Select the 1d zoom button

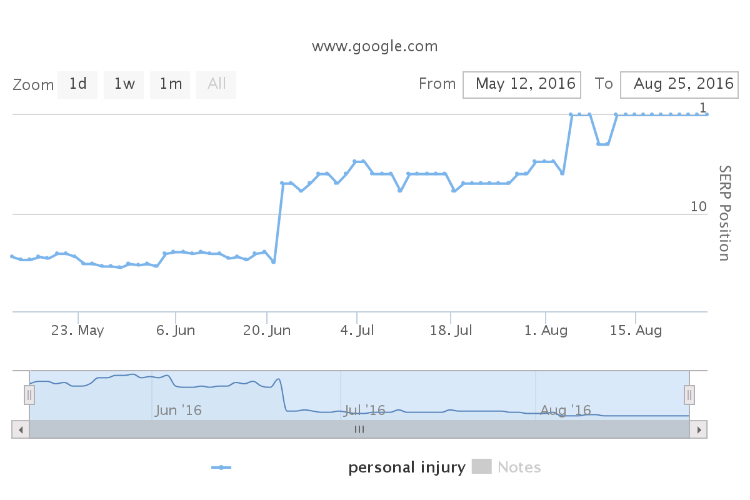pos(77,85)
